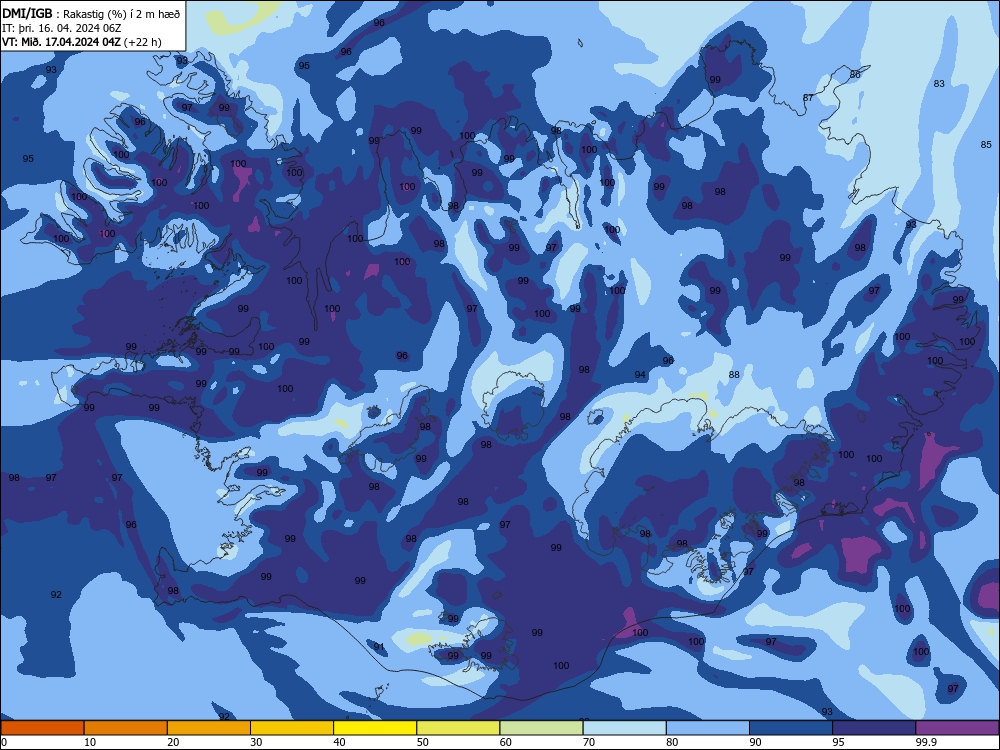The width and height of the screenshot is (1000, 750).
Task: Click the legend tick label '30'
Action: (256, 742)
